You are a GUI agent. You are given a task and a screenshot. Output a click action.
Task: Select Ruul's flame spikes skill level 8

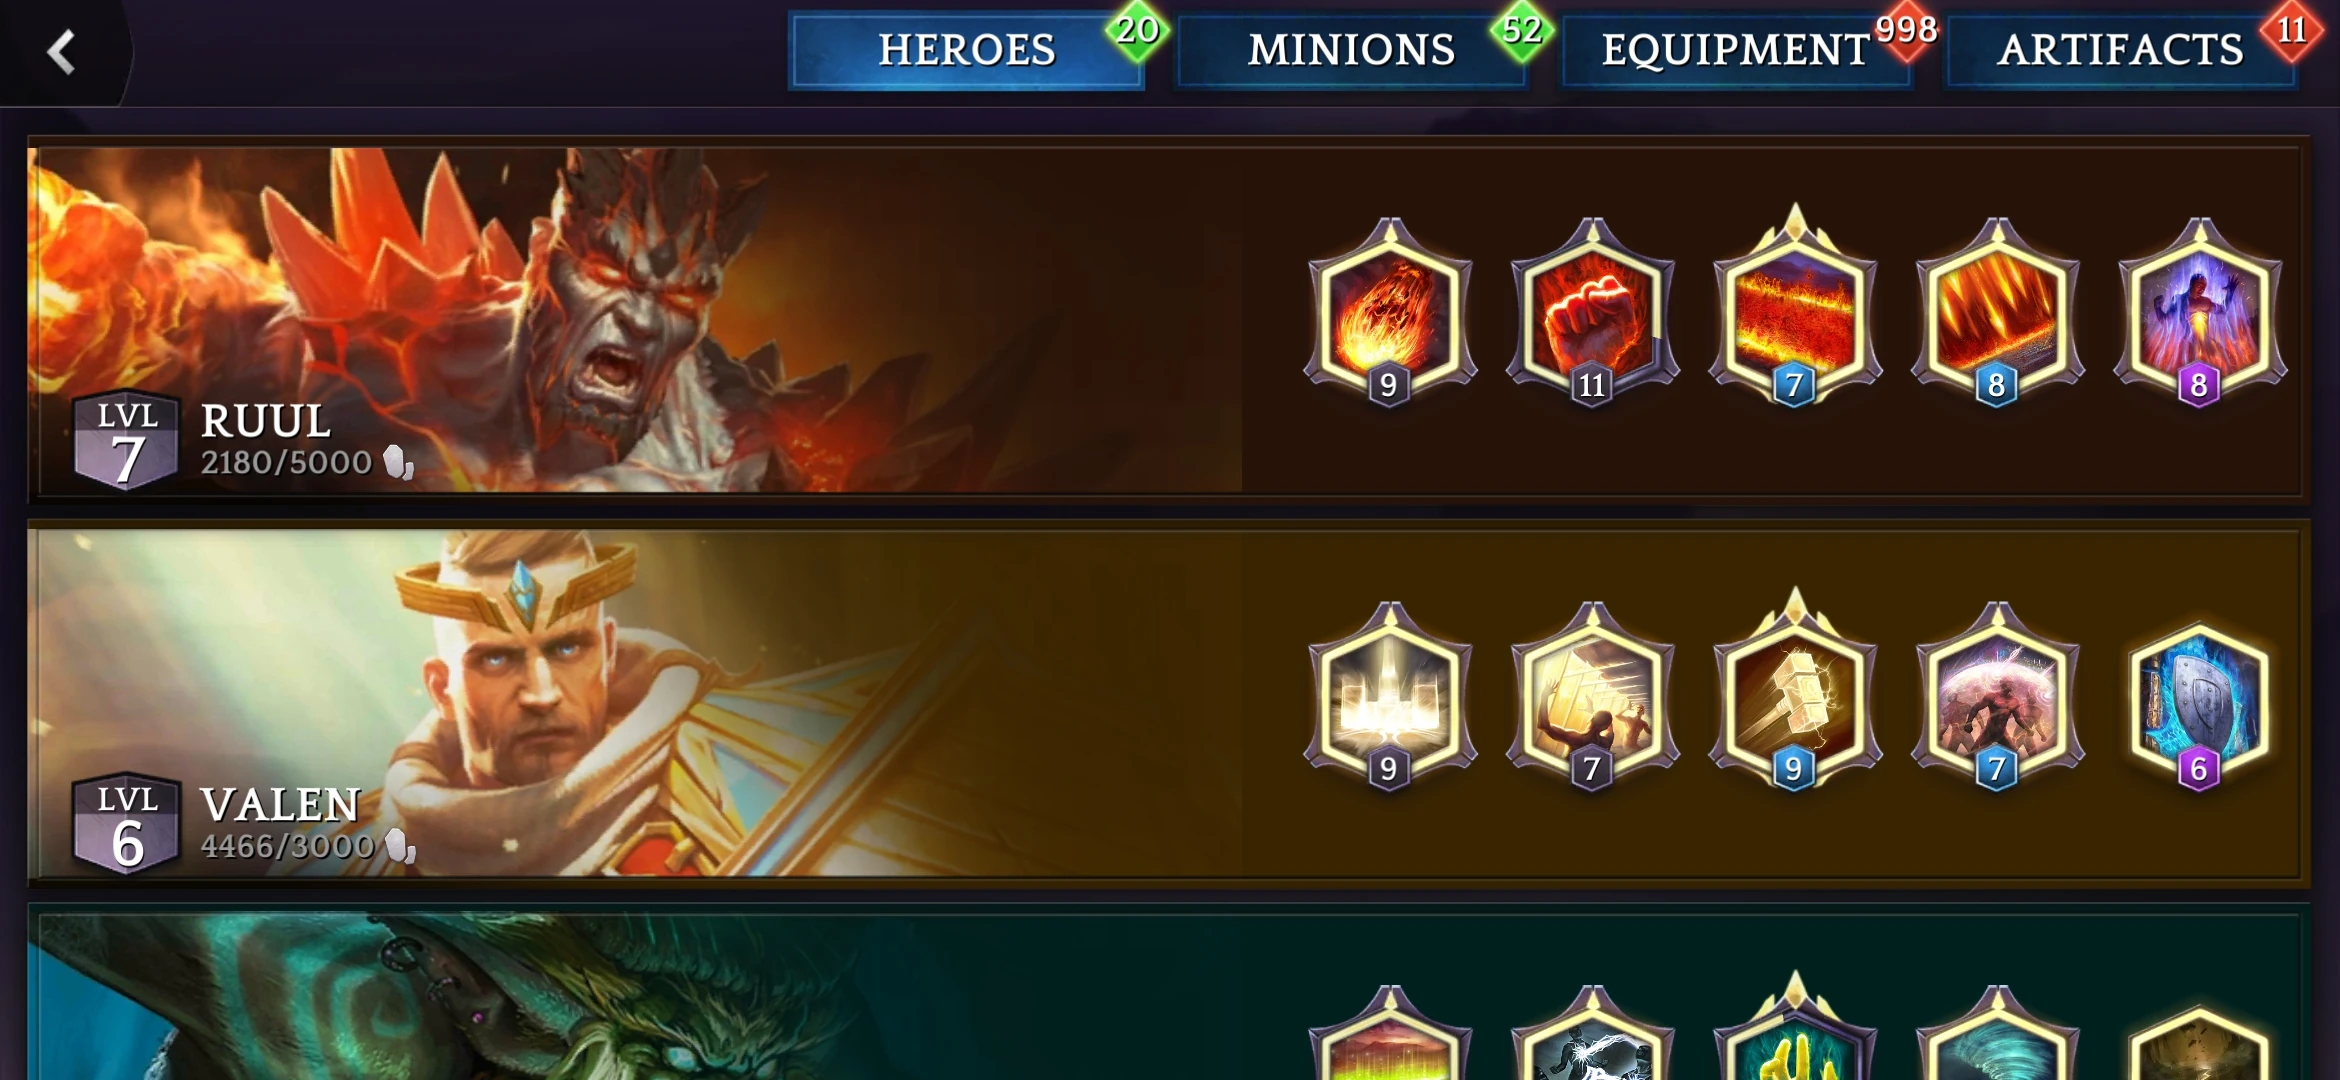pyautogui.click(x=1998, y=312)
